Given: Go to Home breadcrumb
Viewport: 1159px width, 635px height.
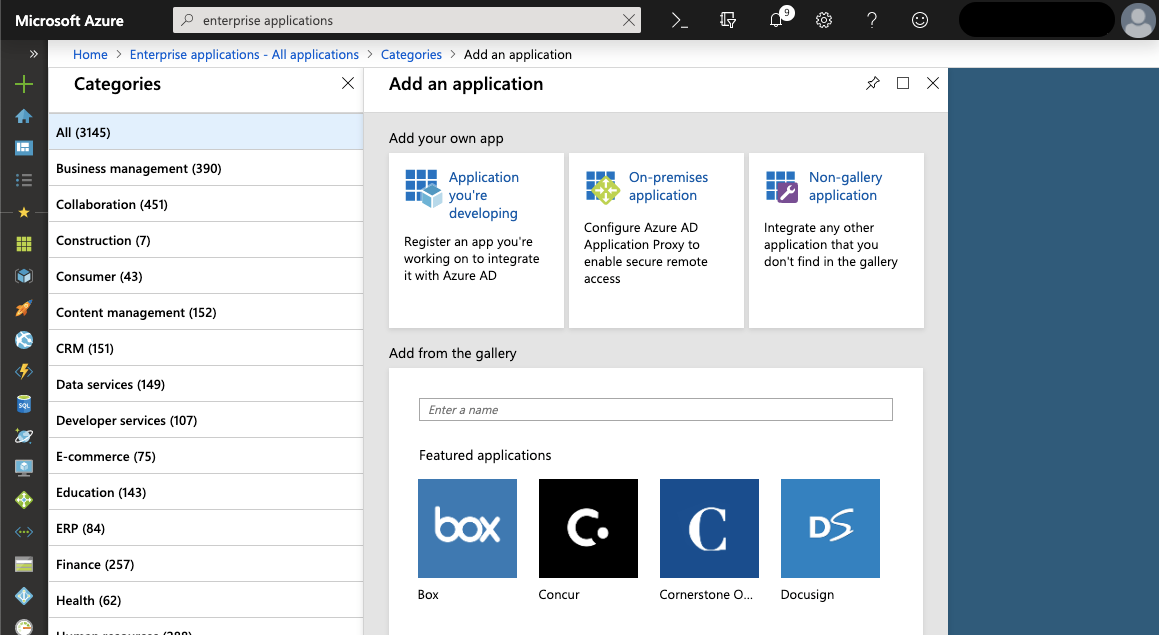Looking at the screenshot, I should point(90,54).
